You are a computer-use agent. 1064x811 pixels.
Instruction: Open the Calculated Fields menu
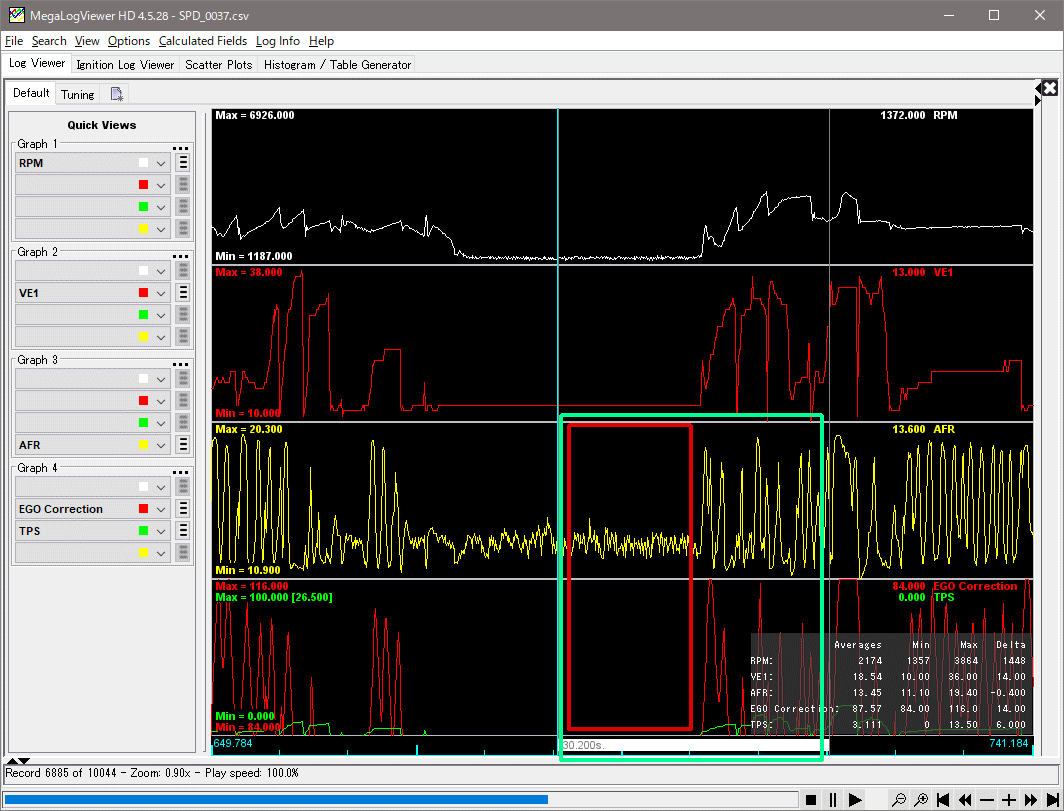click(x=203, y=41)
